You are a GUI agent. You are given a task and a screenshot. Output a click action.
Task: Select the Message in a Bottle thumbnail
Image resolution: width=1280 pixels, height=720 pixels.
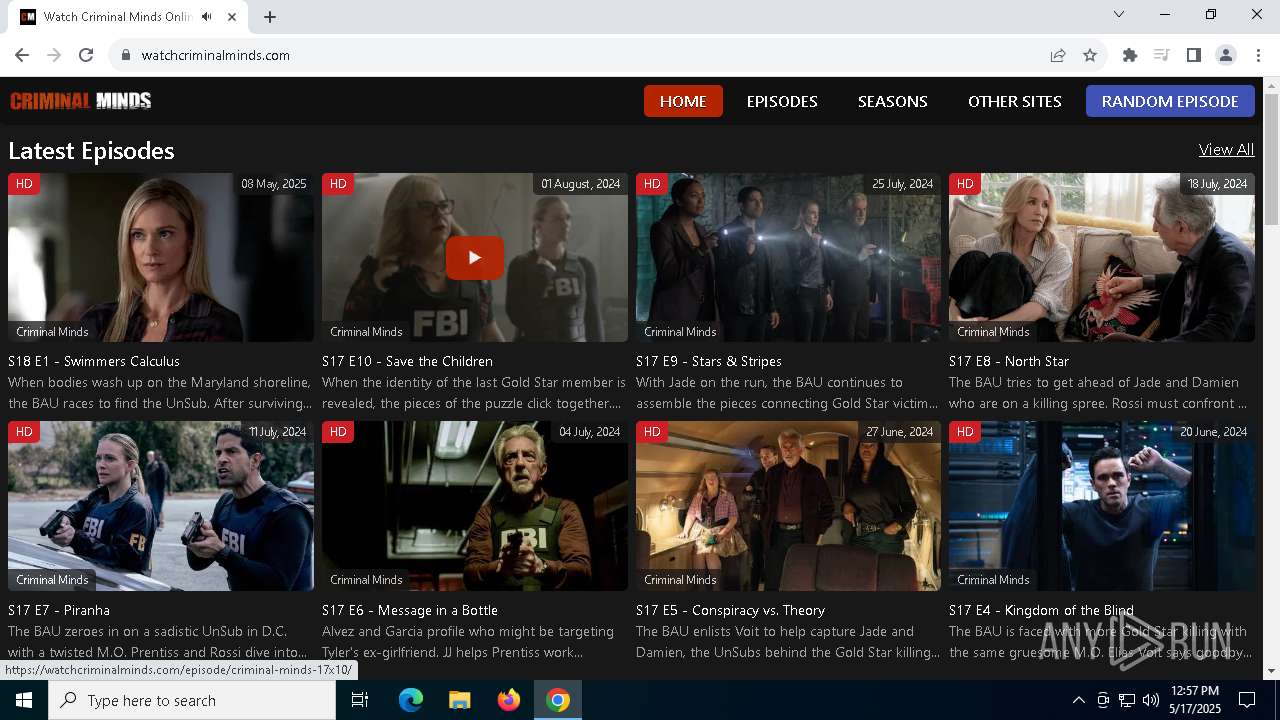click(x=475, y=506)
